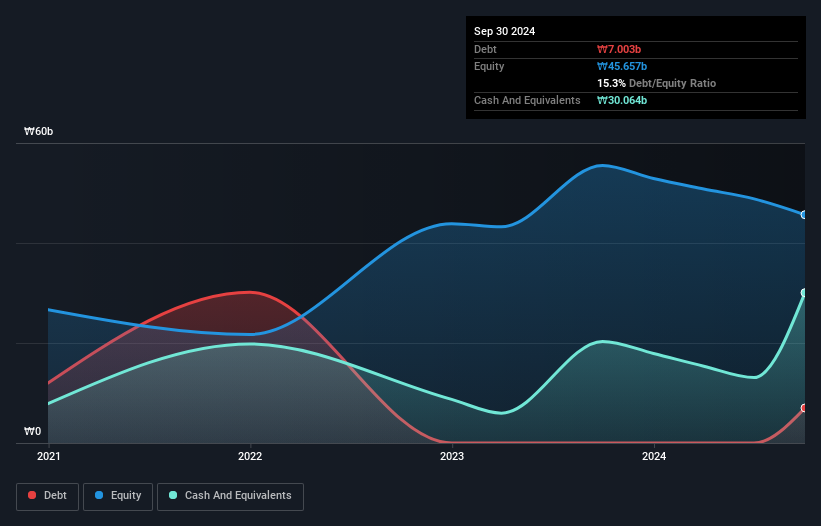Click the teal Cash And Equivalents legend dot
The width and height of the screenshot is (821, 526).
click(x=173, y=495)
